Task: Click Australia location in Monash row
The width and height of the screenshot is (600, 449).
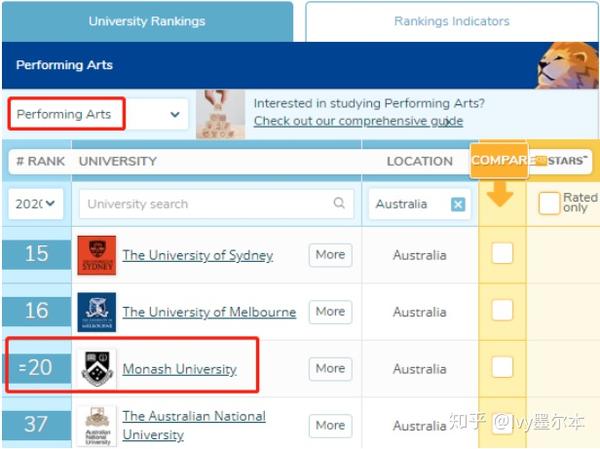Action: 420,369
